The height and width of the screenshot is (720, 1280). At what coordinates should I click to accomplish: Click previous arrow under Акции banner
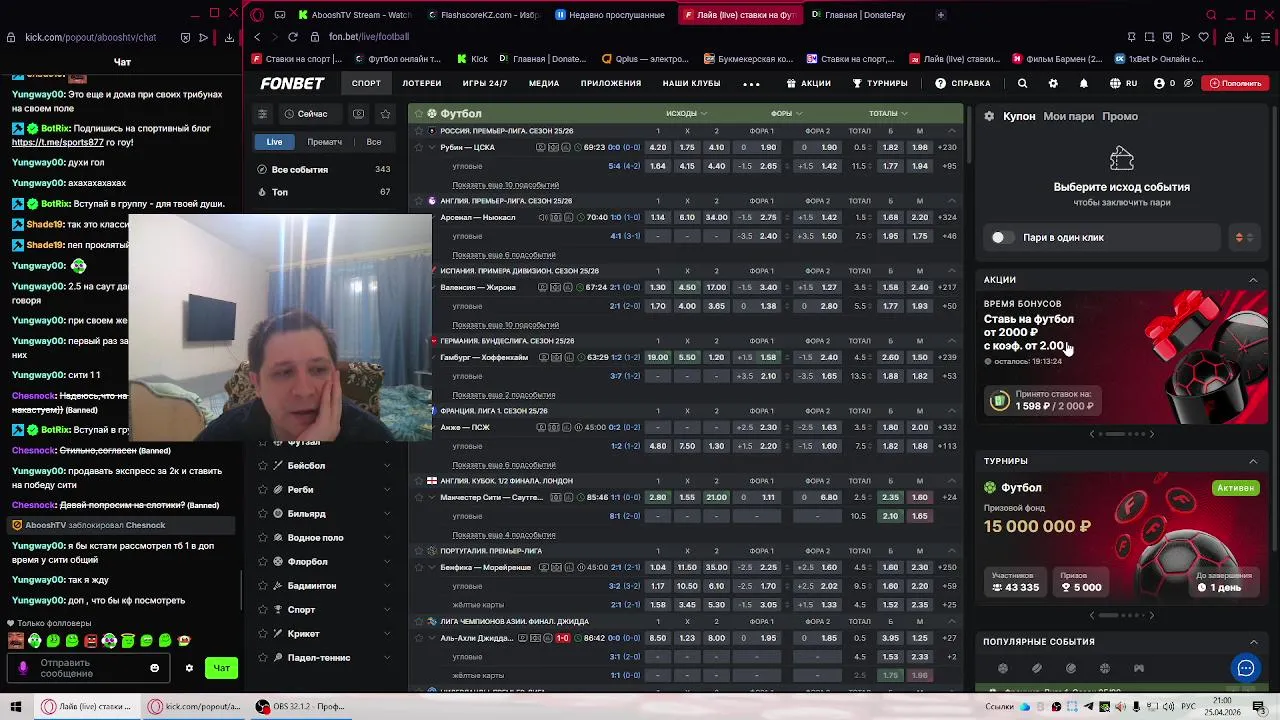tap(1092, 434)
